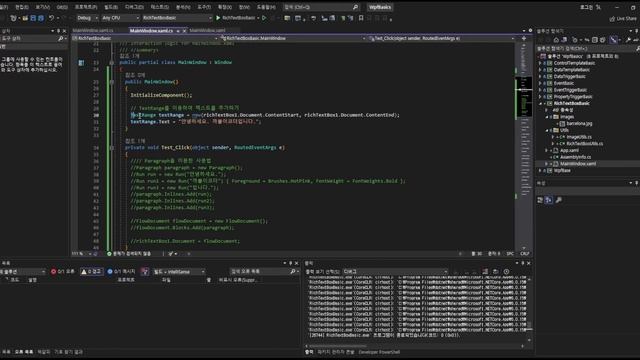
Task: Click the Alphabetical sort icon in Properties panel
Action: point(549,200)
